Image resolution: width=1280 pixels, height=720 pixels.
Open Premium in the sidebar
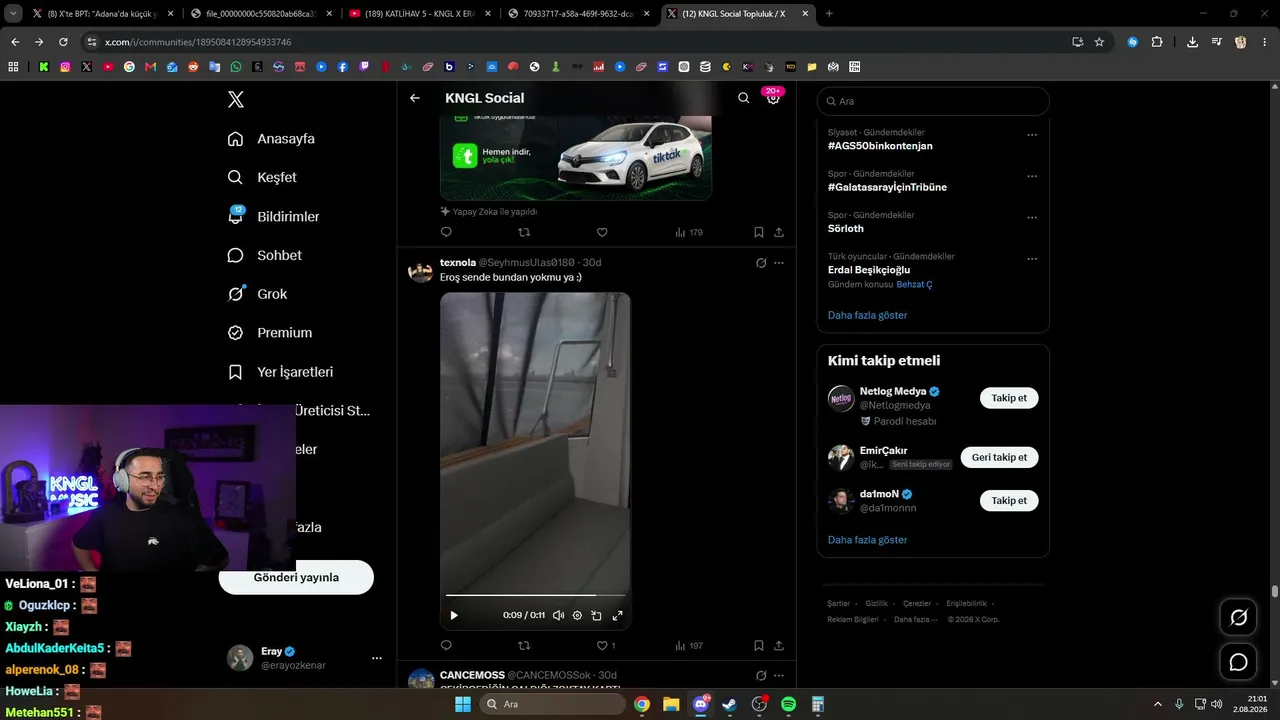click(x=270, y=333)
